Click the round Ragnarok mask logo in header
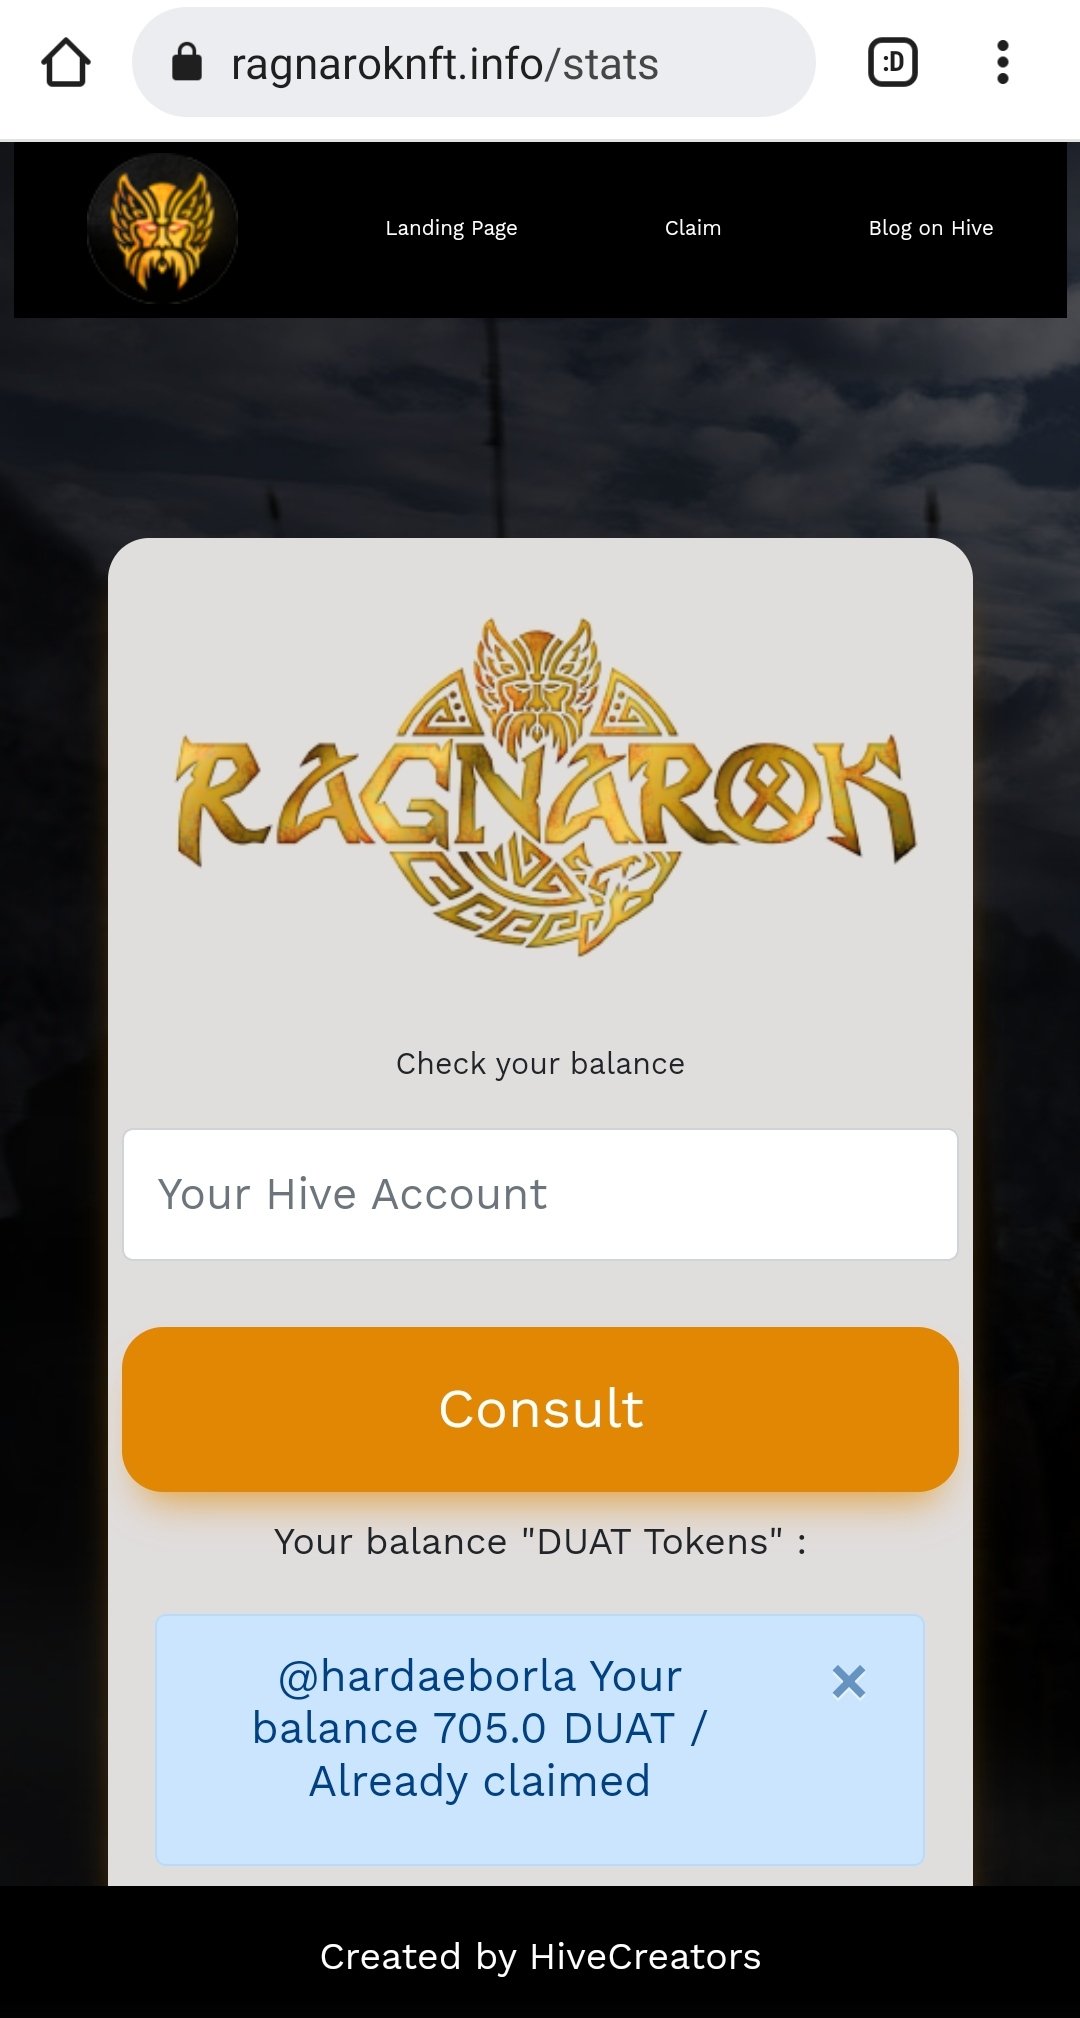The height and width of the screenshot is (2018, 1080). (x=162, y=228)
